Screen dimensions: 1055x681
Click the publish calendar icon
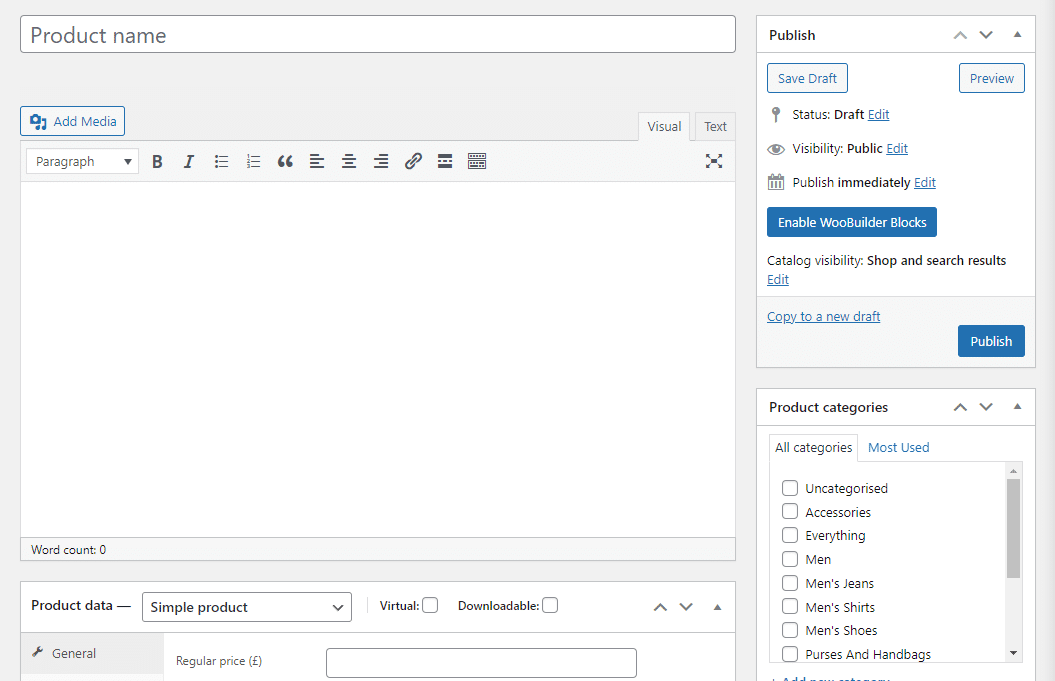click(x=776, y=182)
